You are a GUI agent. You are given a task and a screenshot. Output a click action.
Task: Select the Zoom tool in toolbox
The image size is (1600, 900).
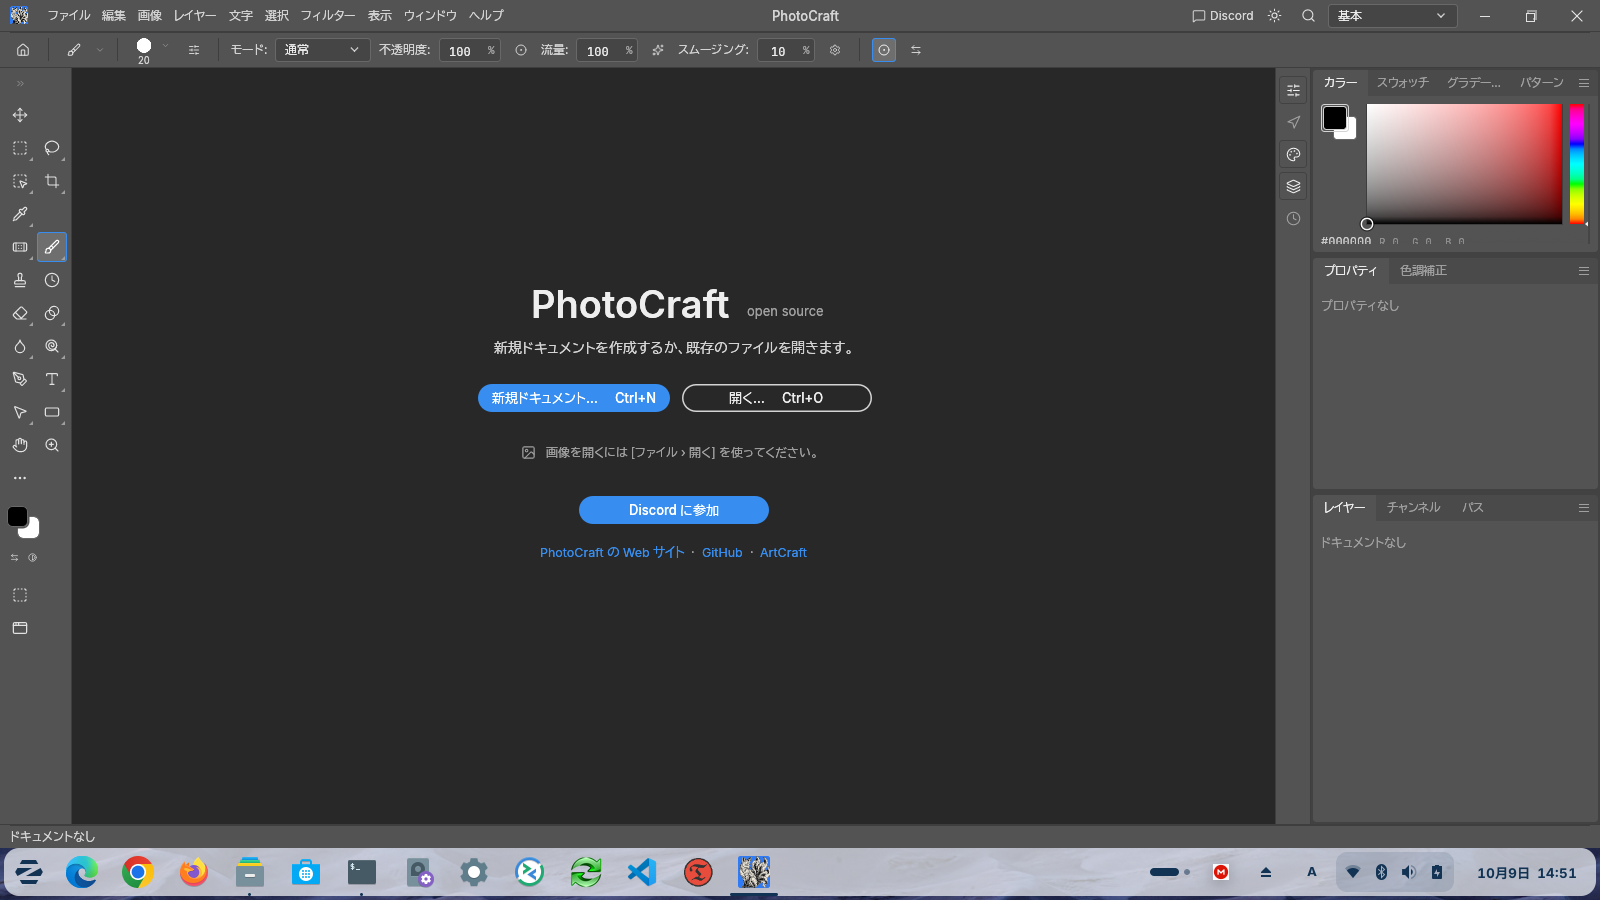pos(52,445)
